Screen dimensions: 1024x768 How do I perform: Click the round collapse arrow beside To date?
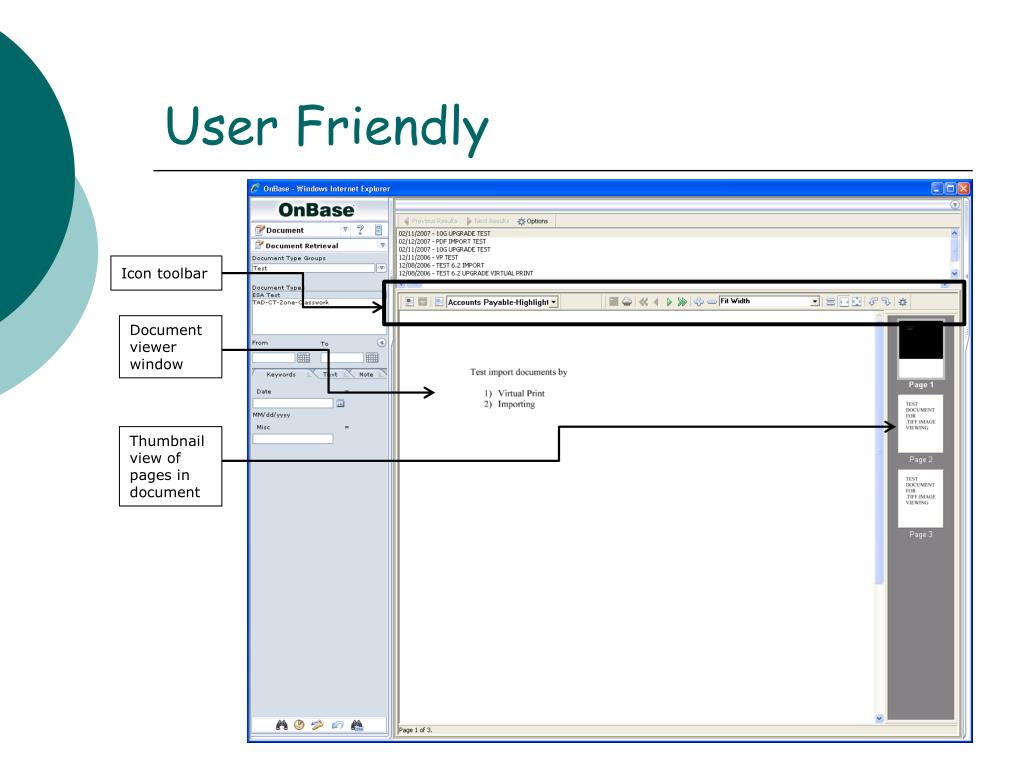click(x=381, y=342)
